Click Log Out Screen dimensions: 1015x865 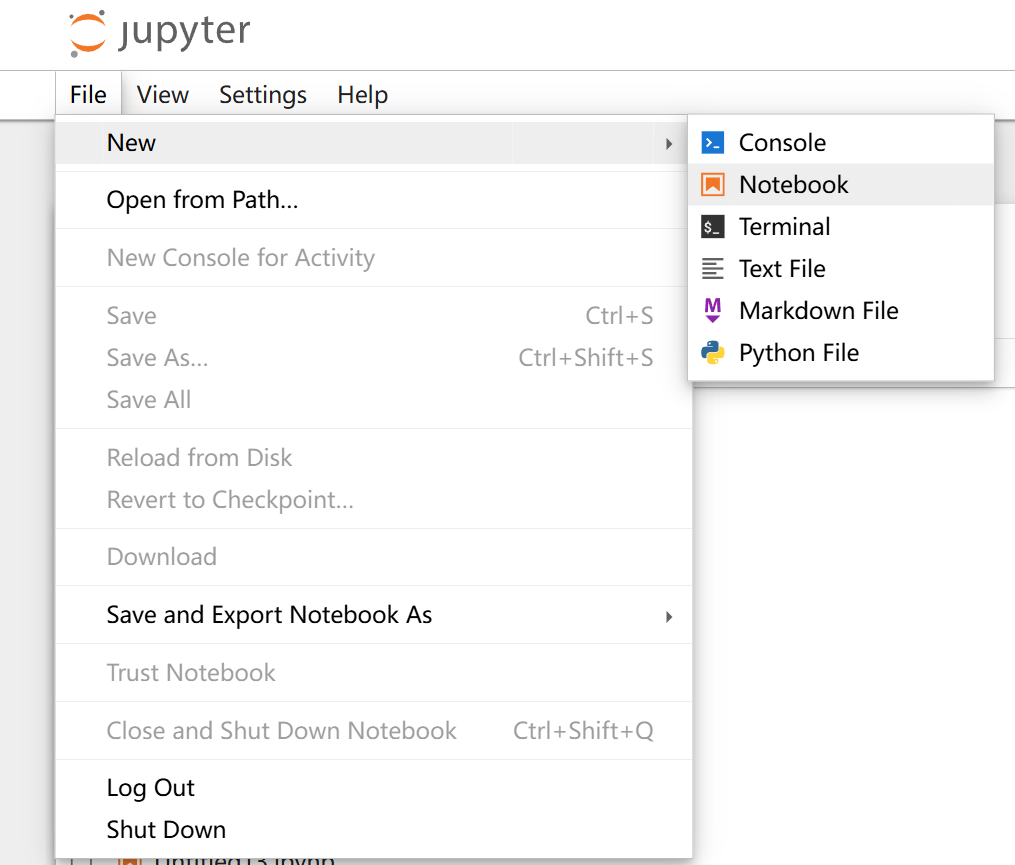(150, 788)
